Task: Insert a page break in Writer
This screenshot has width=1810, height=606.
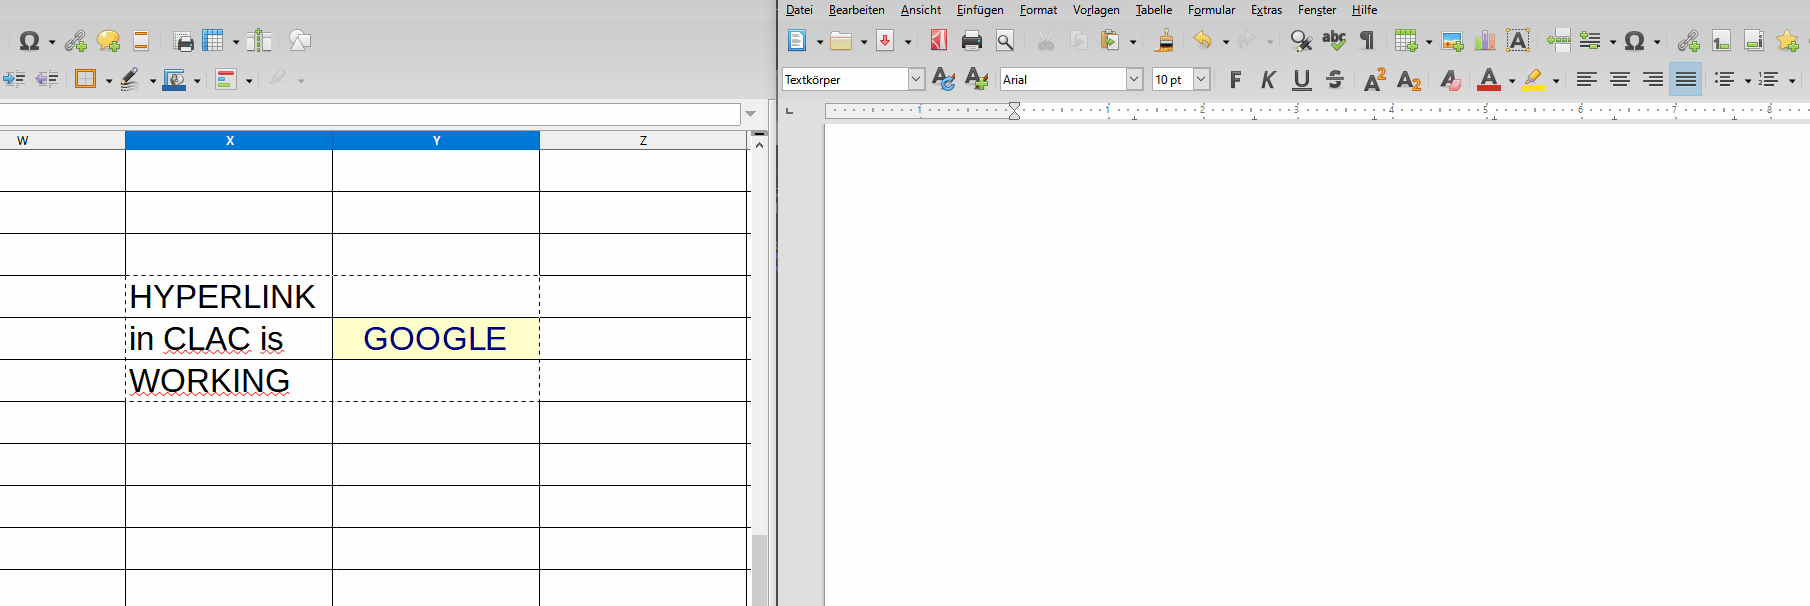Action: coord(1558,41)
